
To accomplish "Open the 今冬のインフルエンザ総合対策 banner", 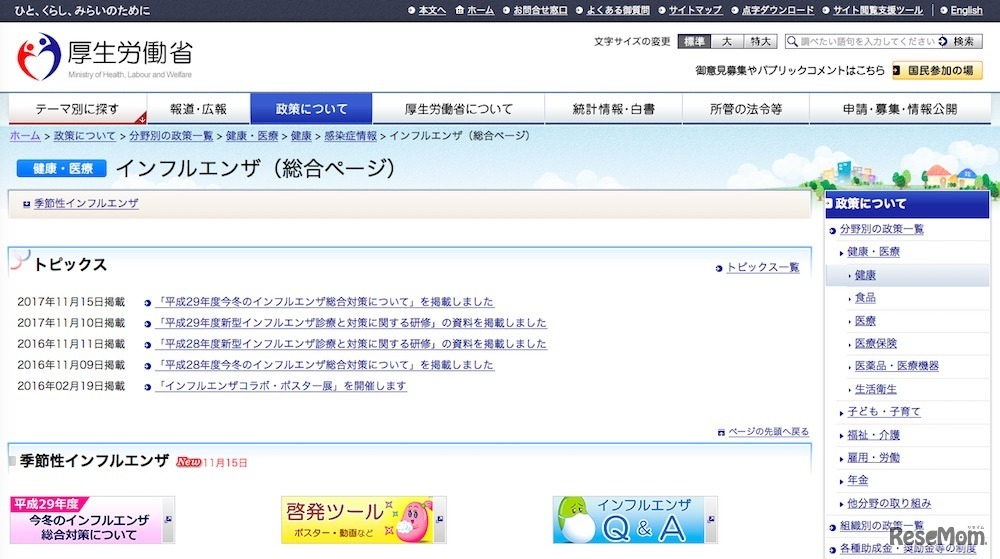I will pos(92,520).
